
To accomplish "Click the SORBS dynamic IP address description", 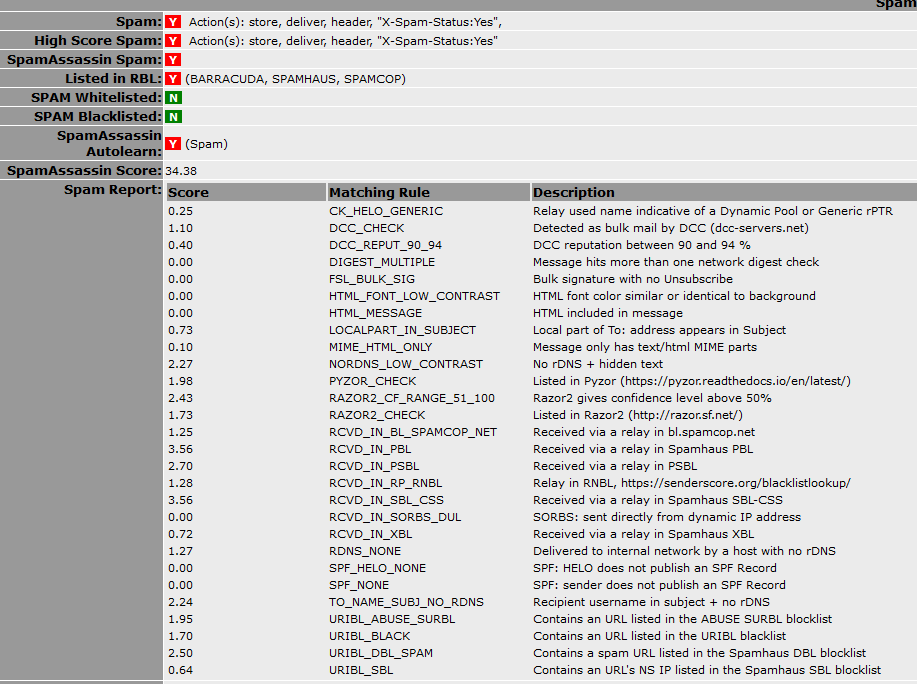I will tap(667, 517).
